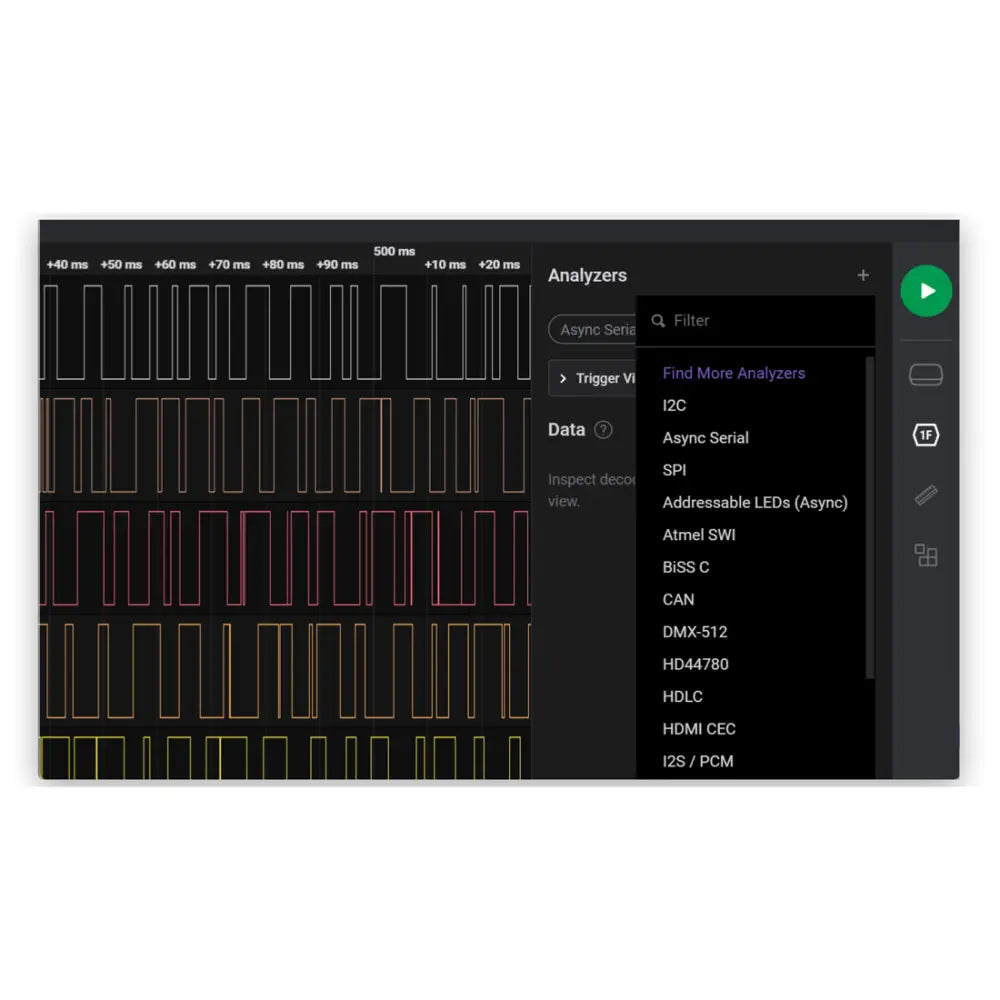
Task: Start a capture with the green play button
Action: point(926,291)
